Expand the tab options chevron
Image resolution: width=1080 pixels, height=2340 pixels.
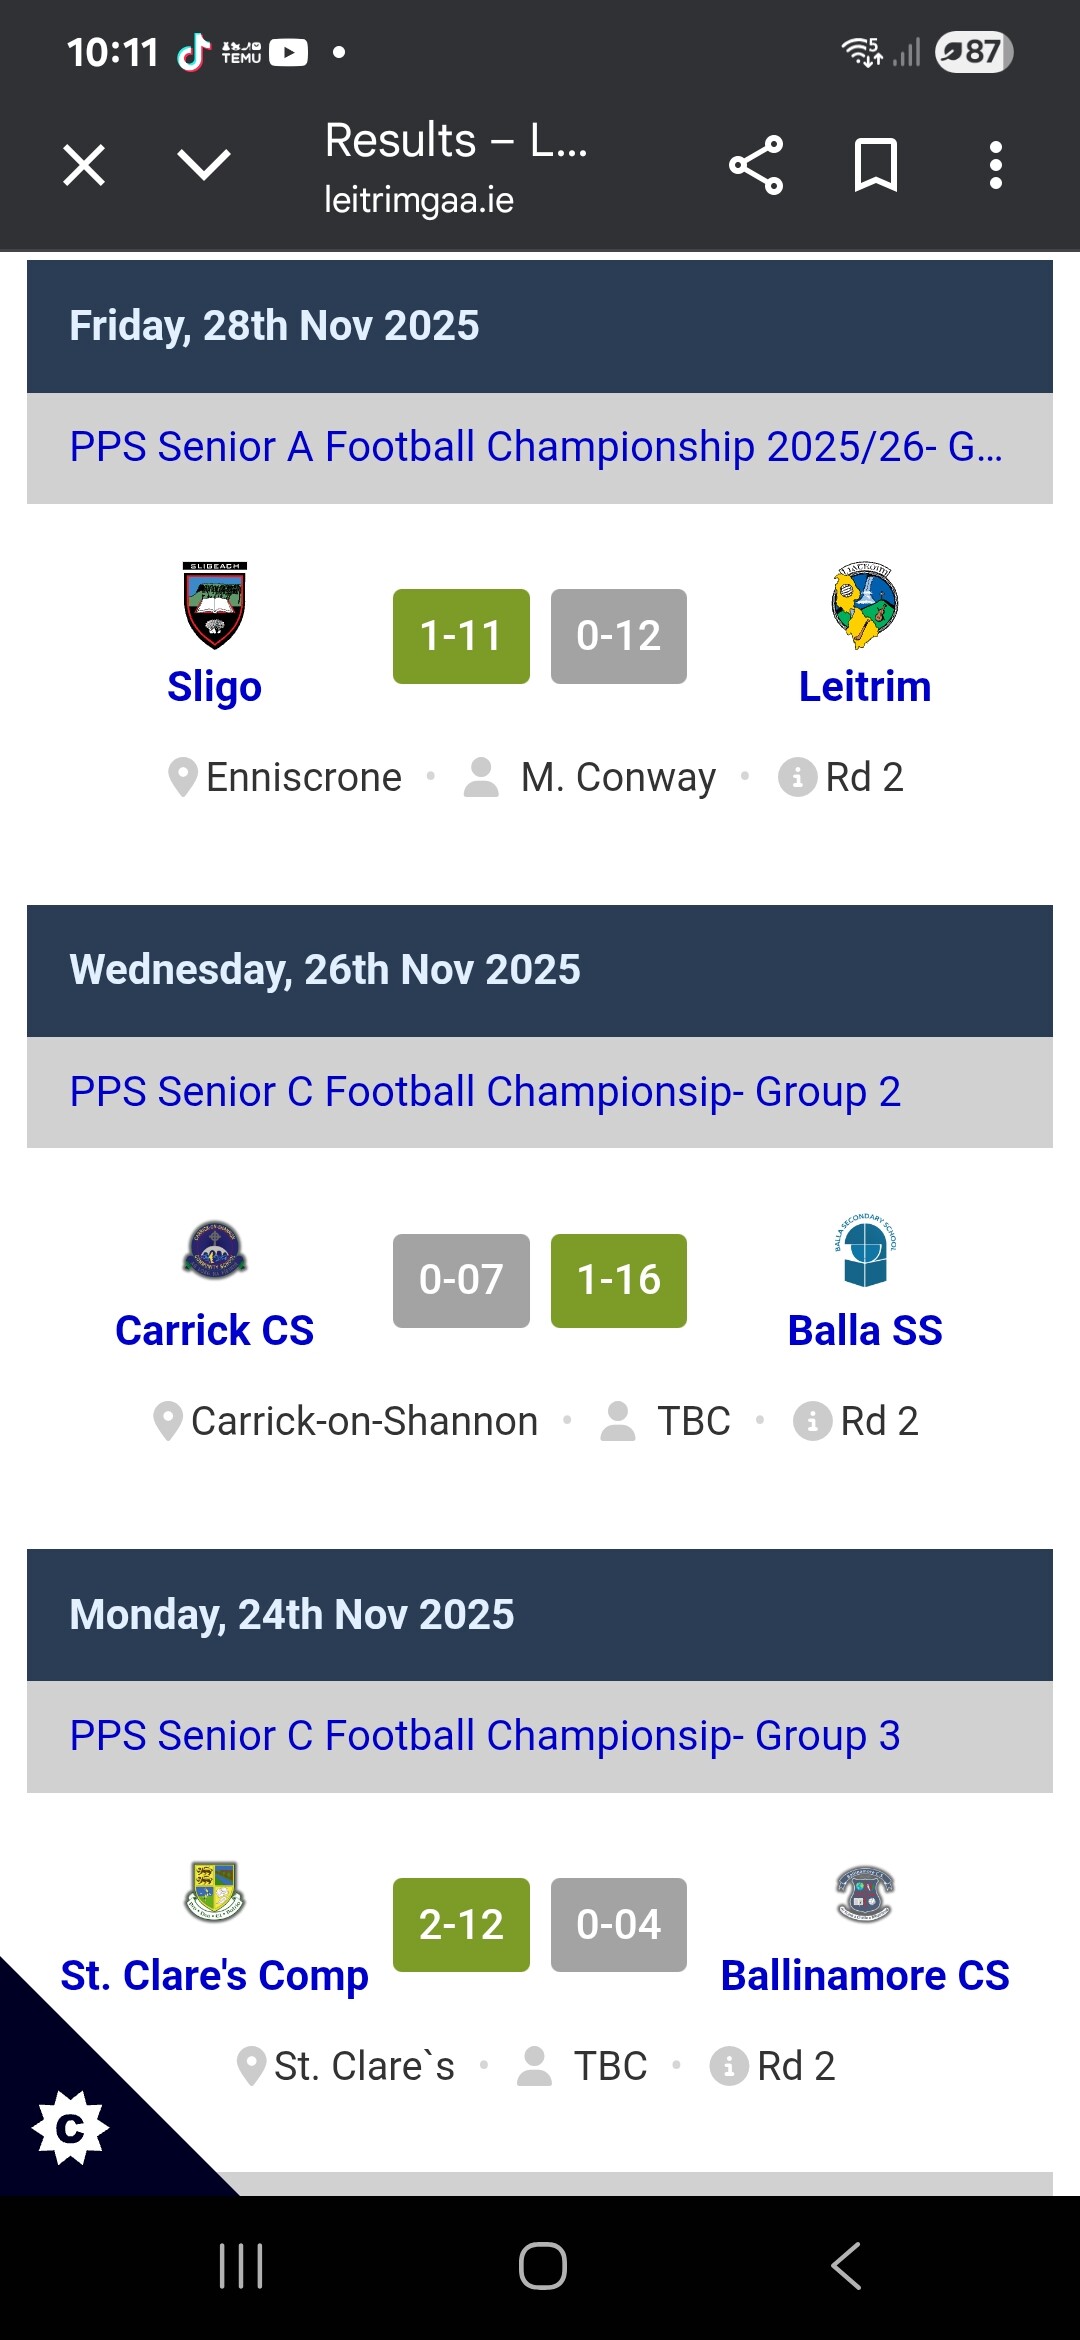tap(204, 165)
